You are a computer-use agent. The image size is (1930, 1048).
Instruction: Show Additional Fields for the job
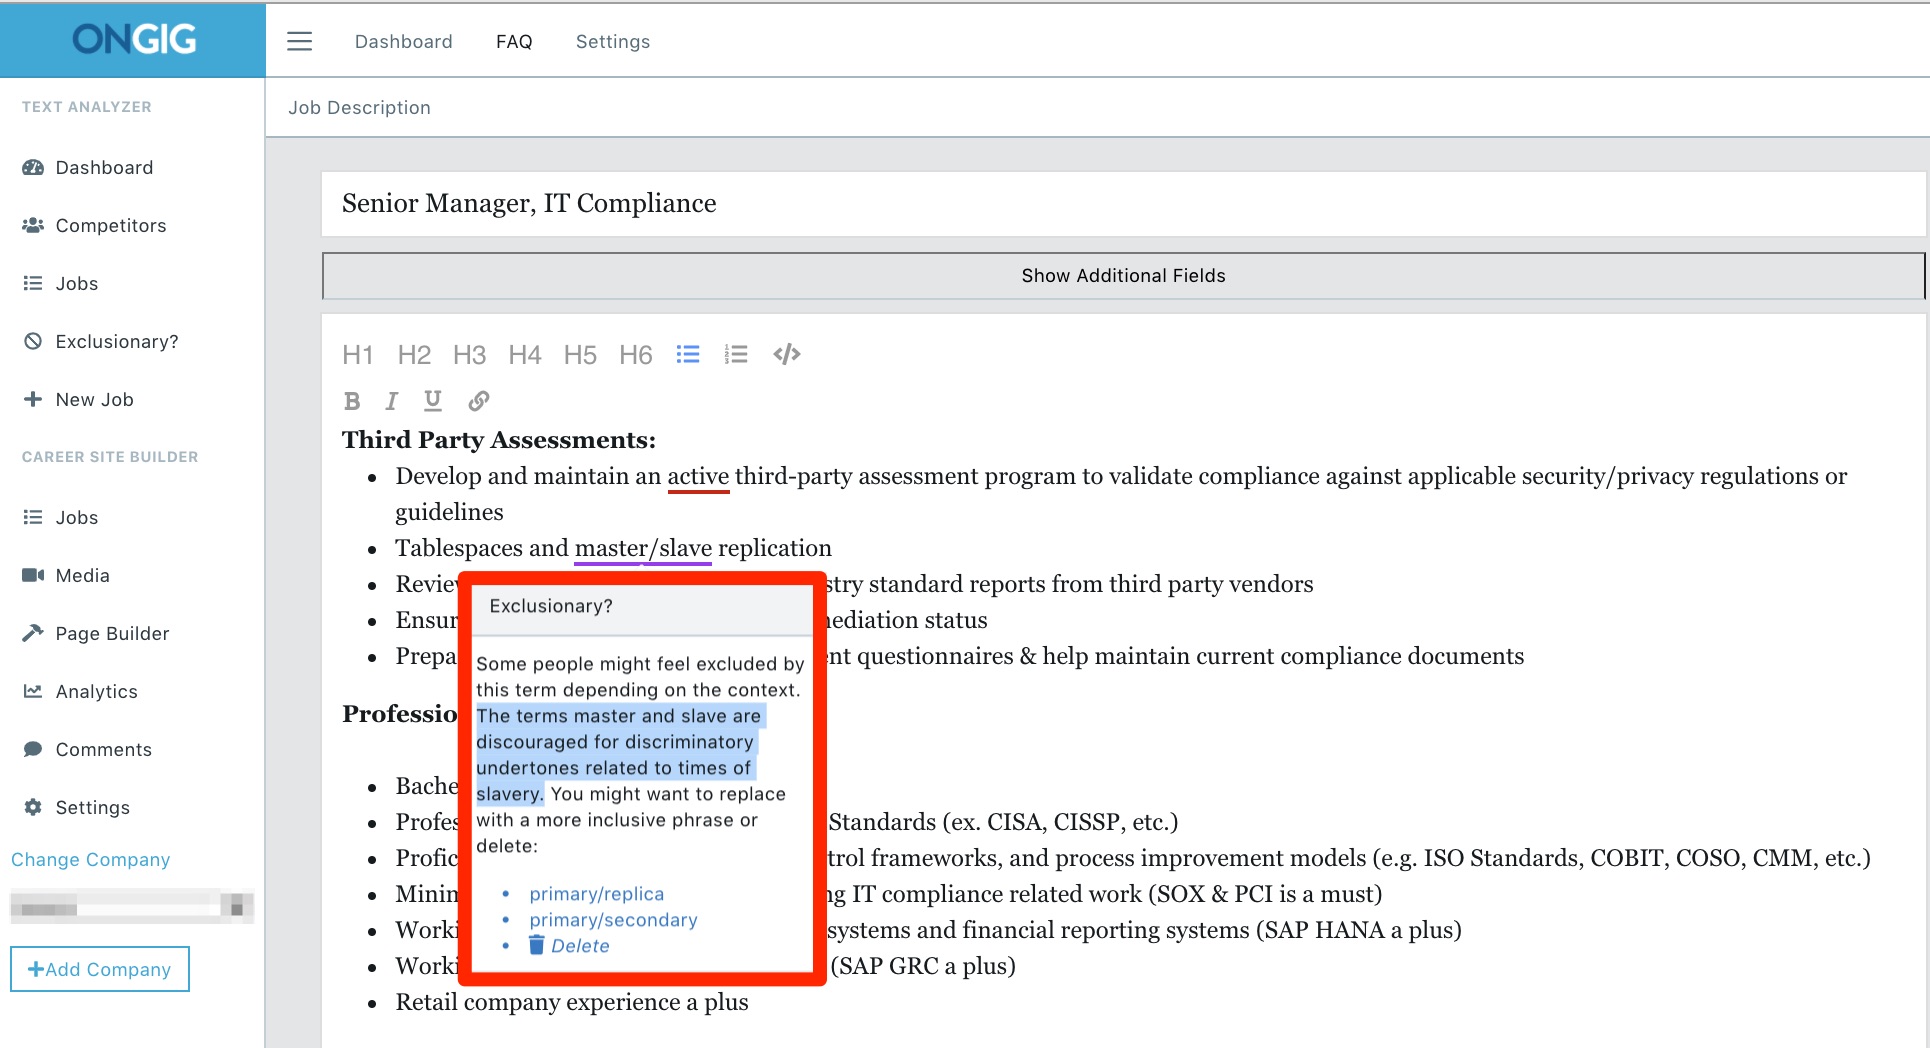point(1122,275)
